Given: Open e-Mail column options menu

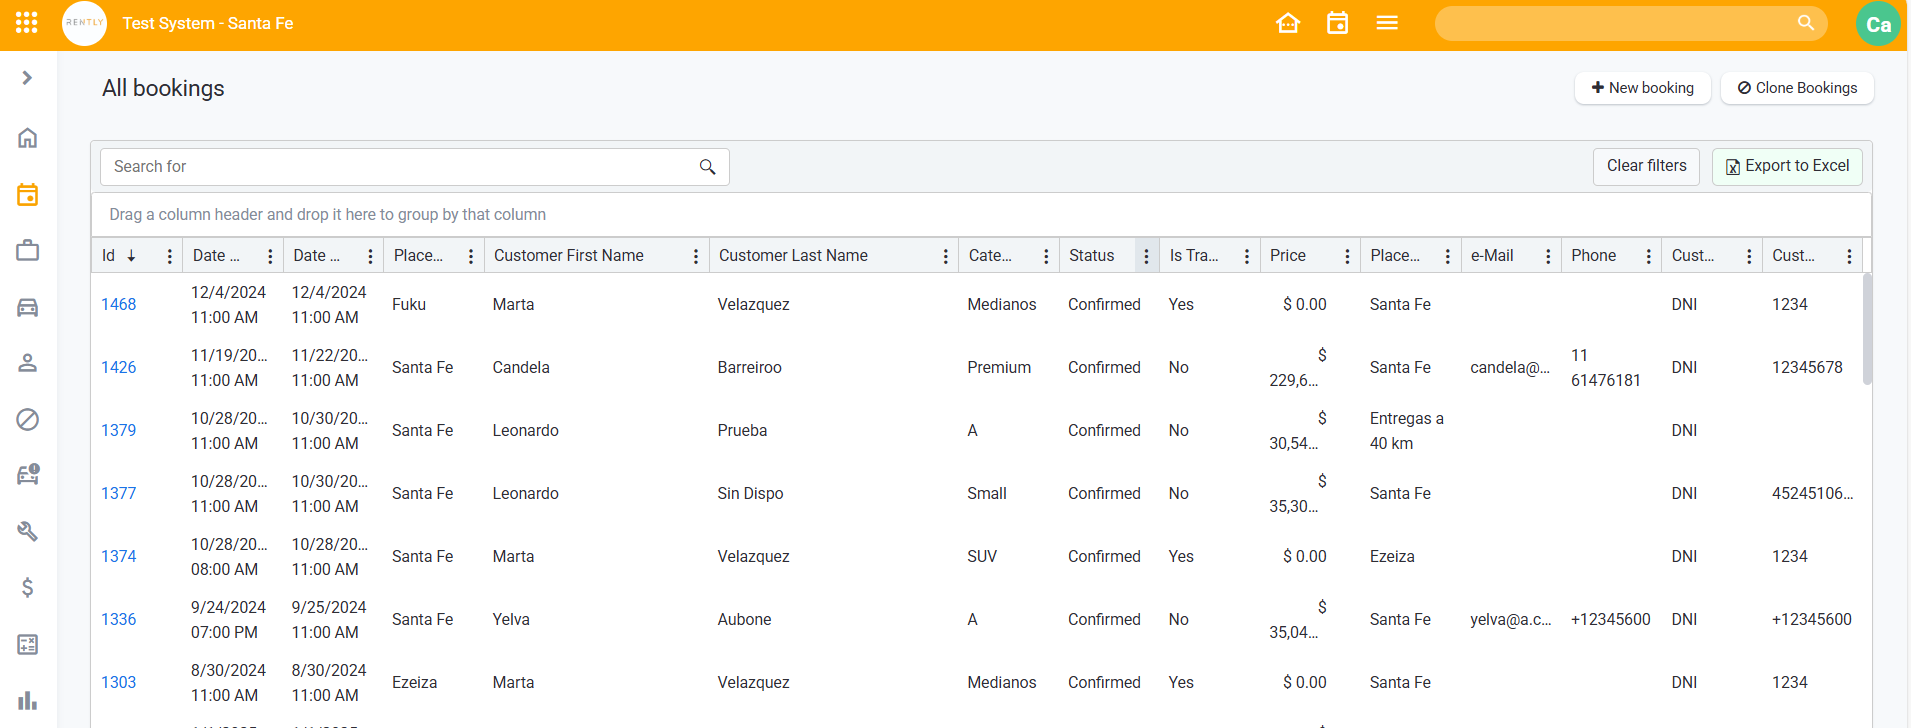Looking at the screenshot, I should [x=1548, y=256].
